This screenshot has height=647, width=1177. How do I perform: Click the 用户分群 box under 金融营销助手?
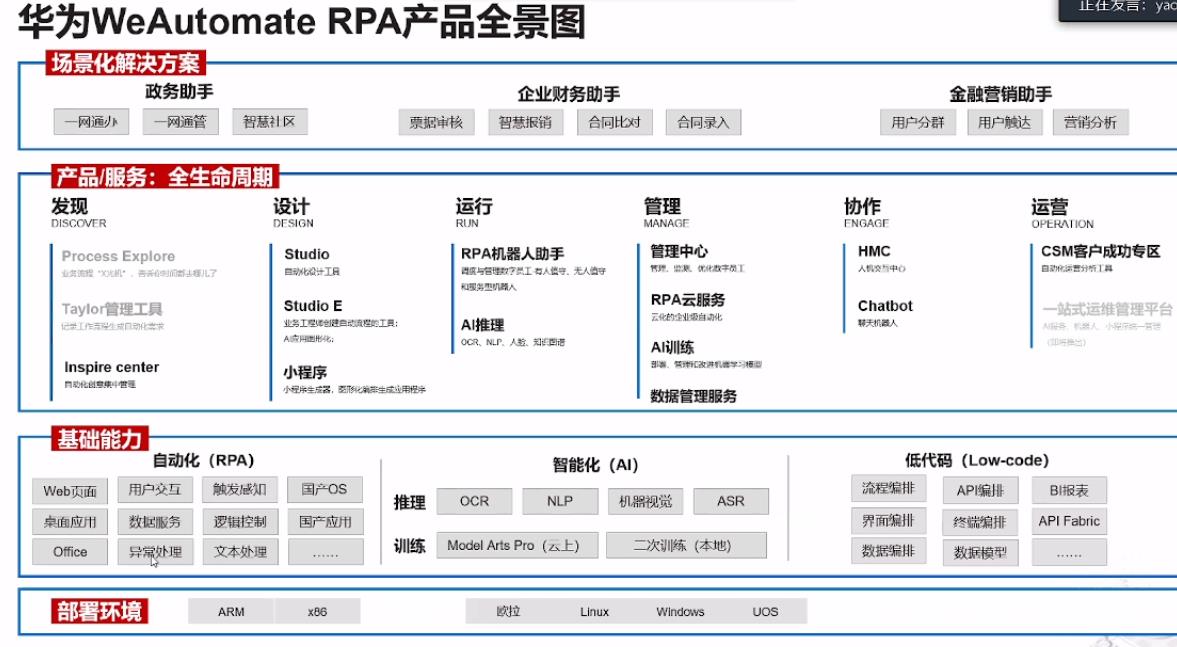[x=918, y=123]
